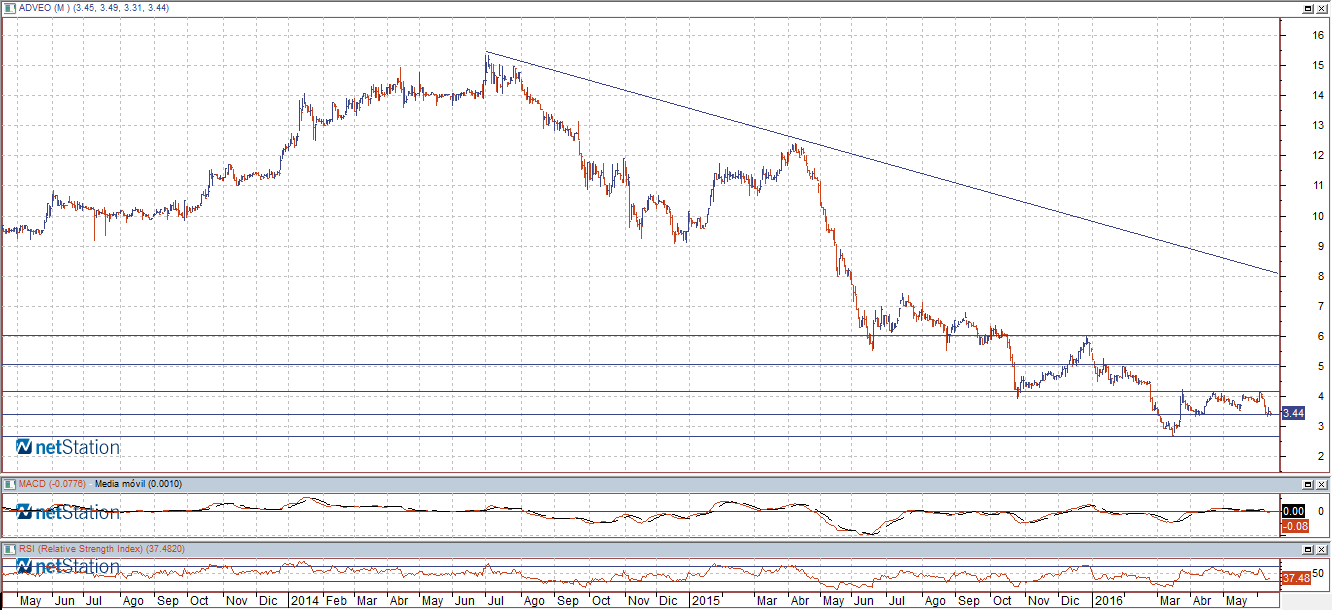Click the MACD (-0.0776) label

click(51, 484)
